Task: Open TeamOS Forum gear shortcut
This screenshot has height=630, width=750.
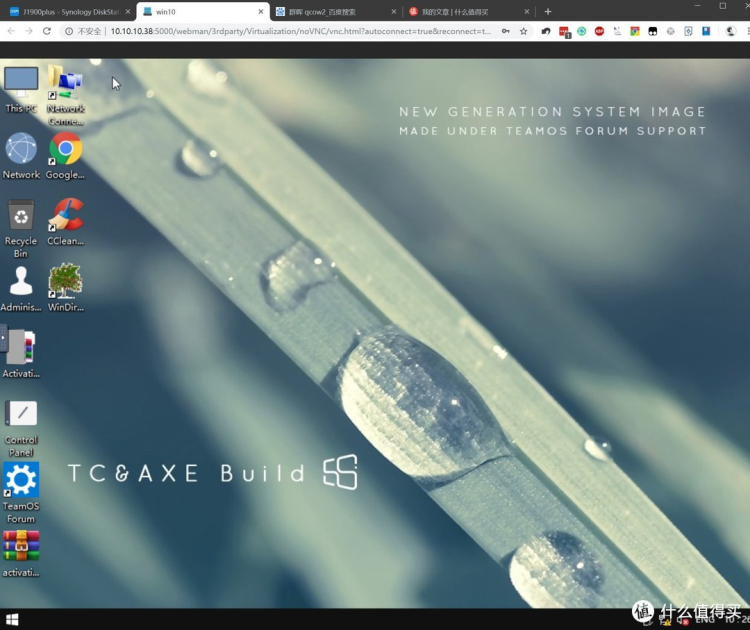Action: click(21, 493)
